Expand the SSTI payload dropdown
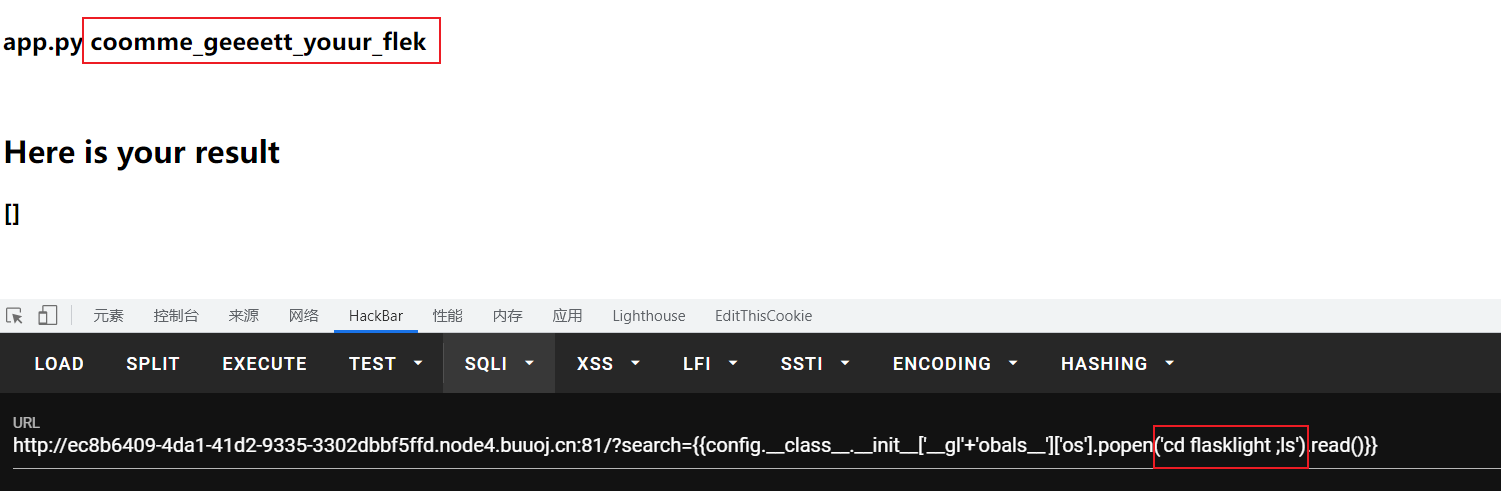The height and width of the screenshot is (491, 1501). (815, 364)
